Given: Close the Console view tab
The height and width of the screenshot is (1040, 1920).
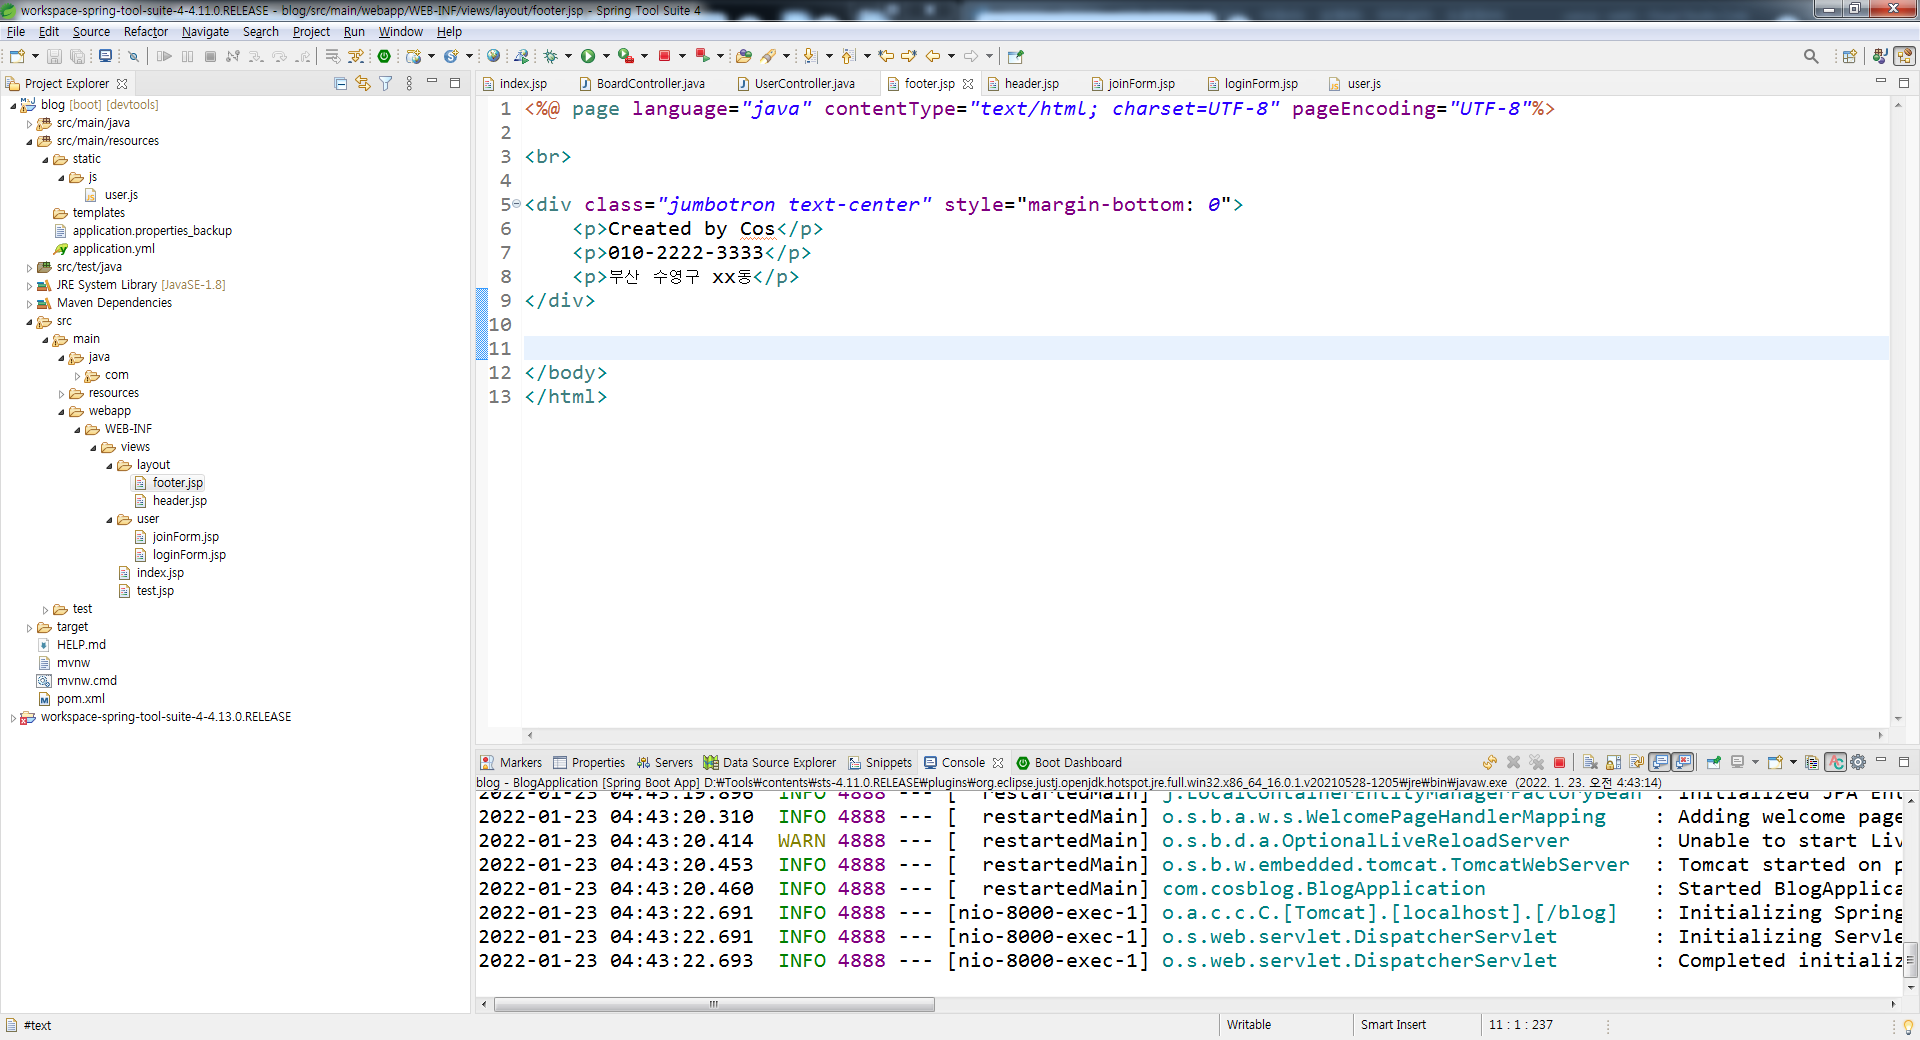Looking at the screenshot, I should coord(998,762).
